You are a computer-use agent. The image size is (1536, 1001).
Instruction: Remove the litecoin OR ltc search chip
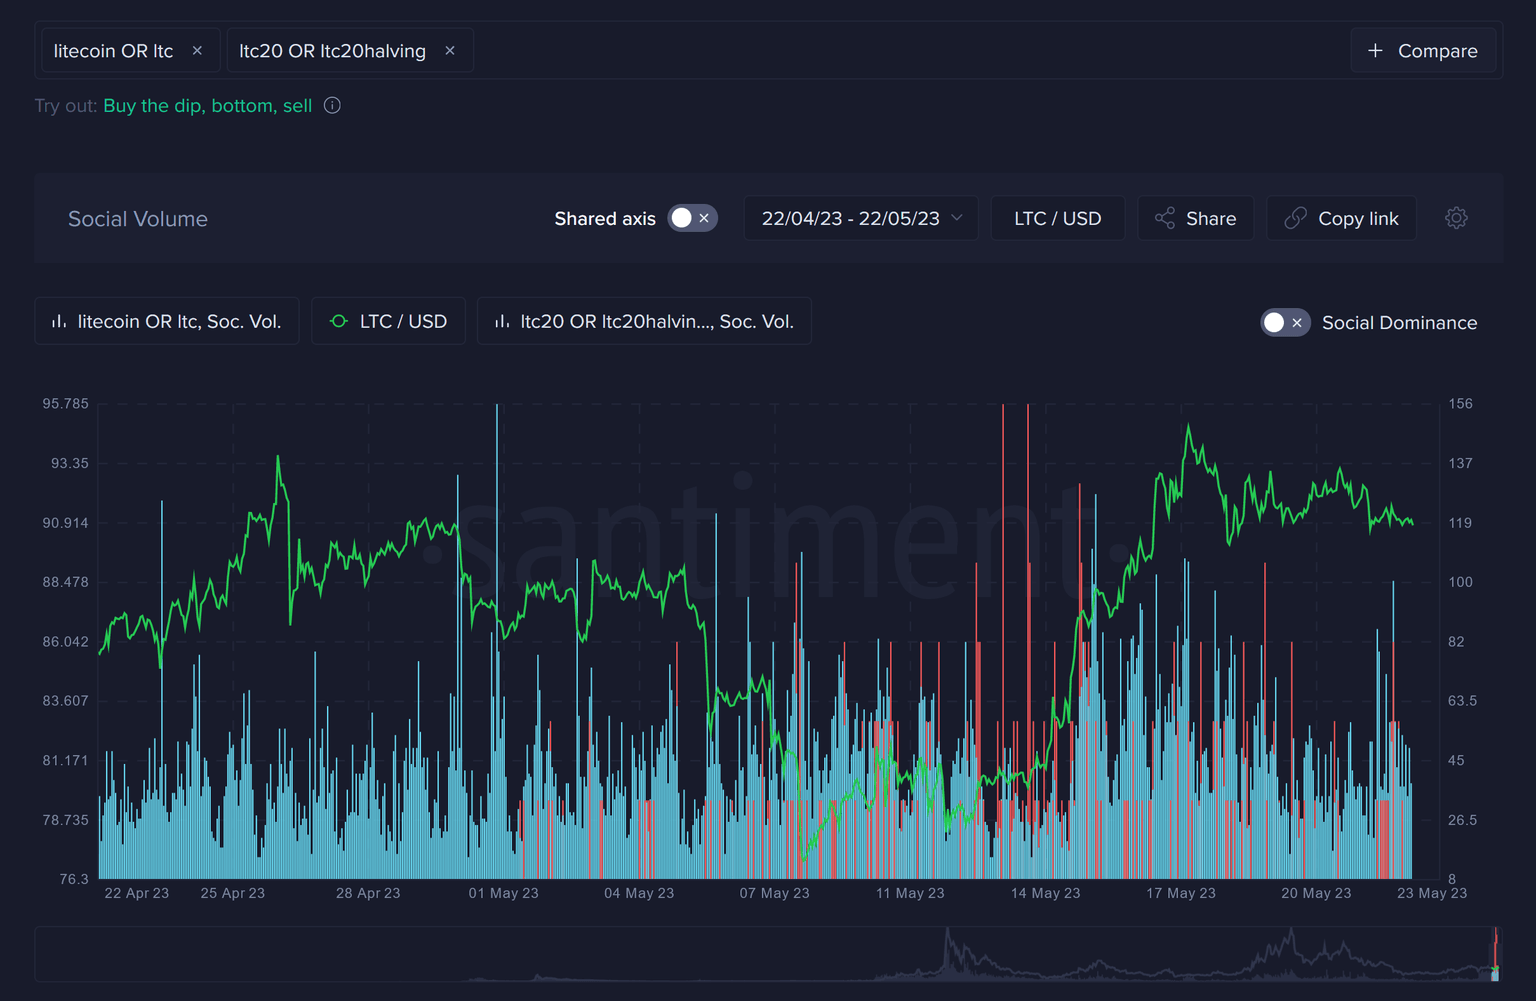pos(197,50)
